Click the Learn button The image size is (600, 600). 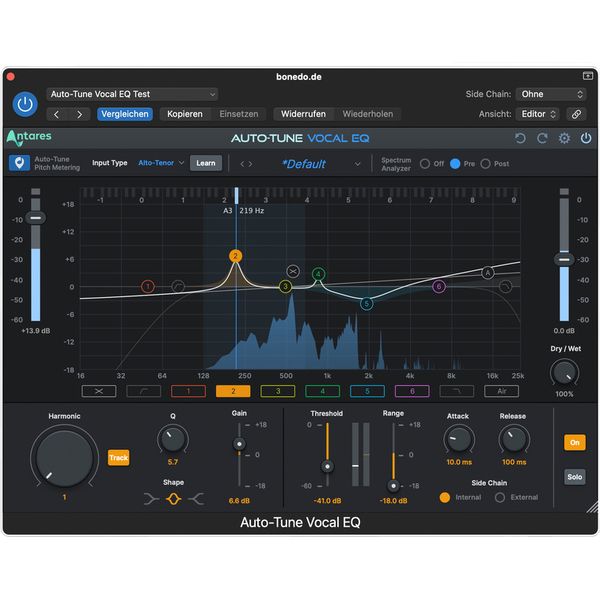click(206, 163)
